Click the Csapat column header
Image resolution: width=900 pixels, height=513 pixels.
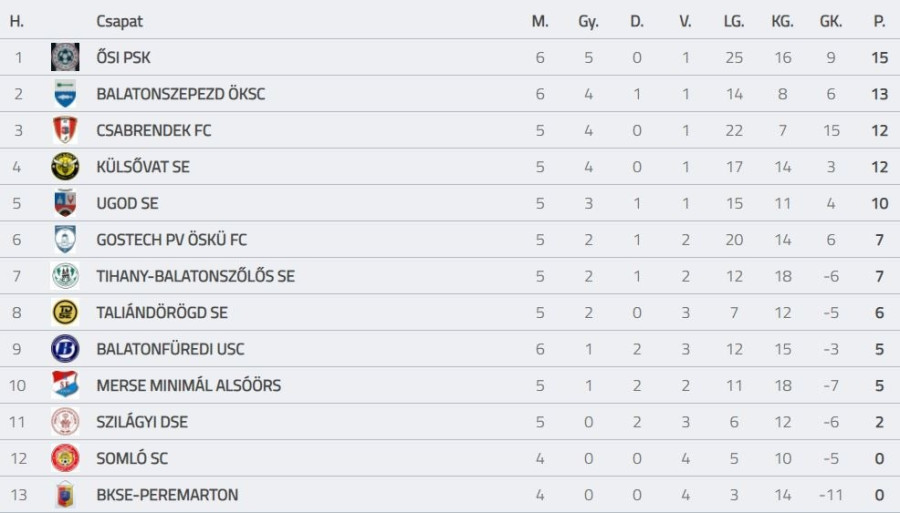click(x=118, y=21)
